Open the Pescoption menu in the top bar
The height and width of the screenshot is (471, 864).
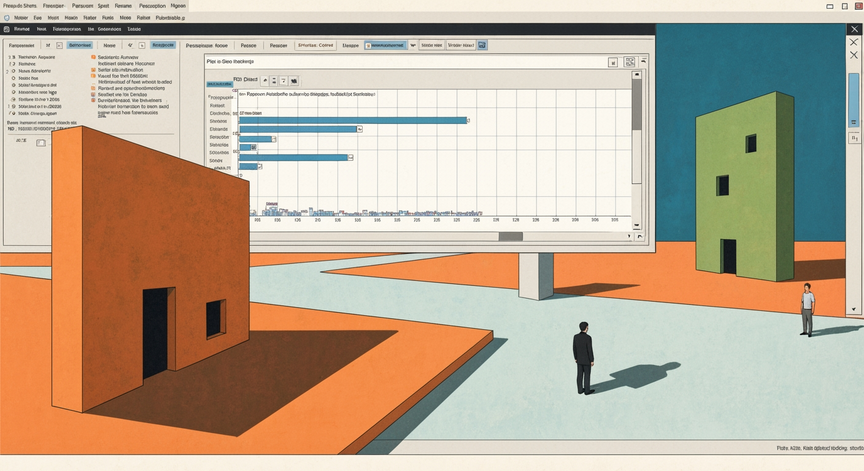(x=152, y=6)
